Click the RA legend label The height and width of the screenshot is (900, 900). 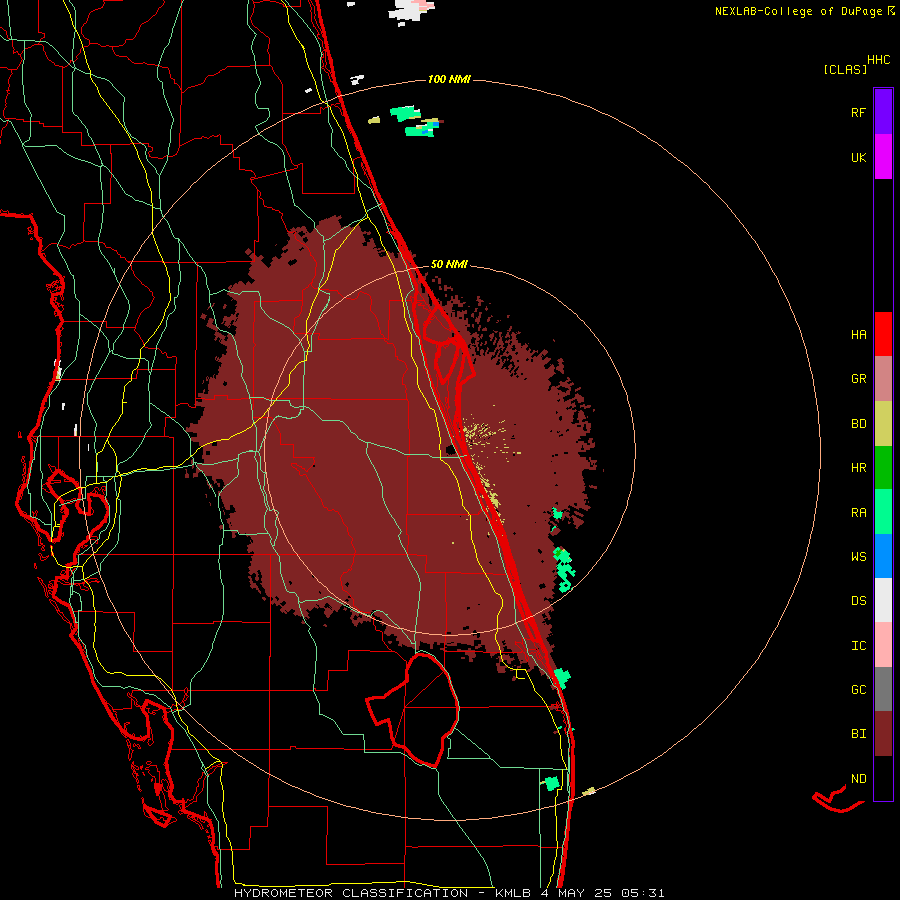click(858, 512)
